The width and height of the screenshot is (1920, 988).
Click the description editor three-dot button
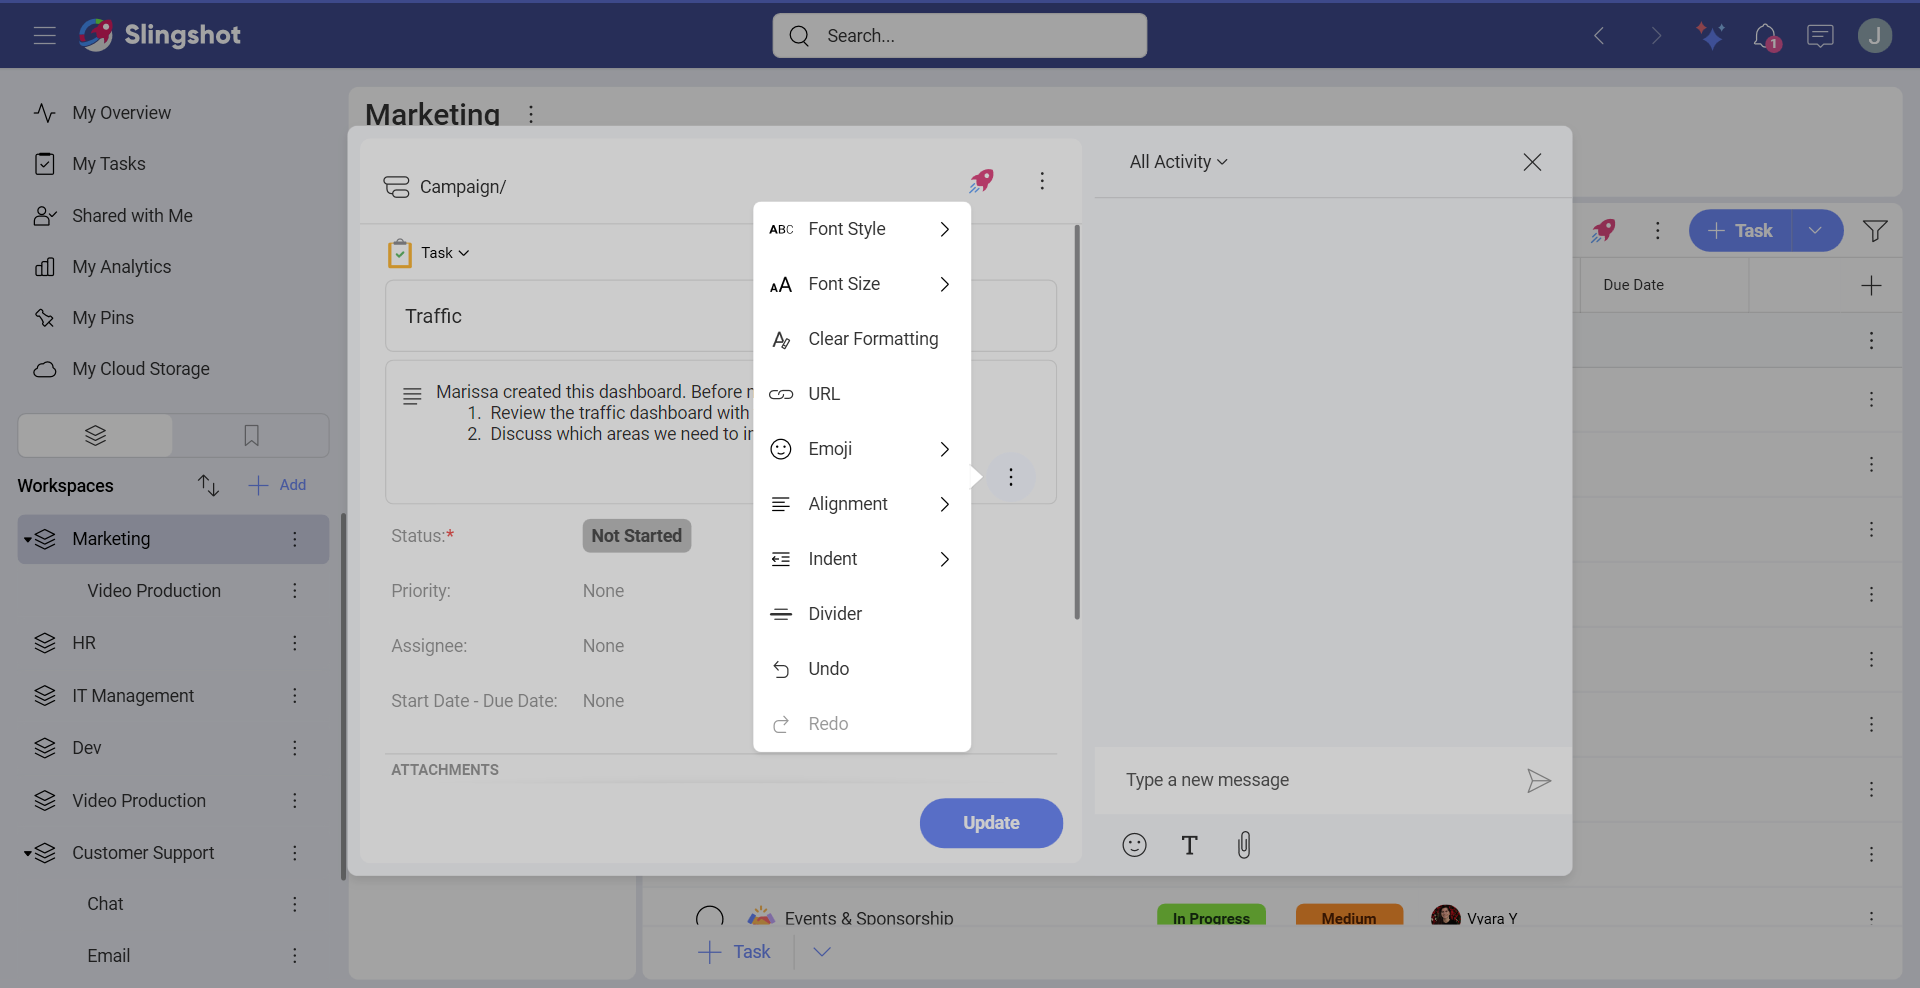coord(1011,477)
